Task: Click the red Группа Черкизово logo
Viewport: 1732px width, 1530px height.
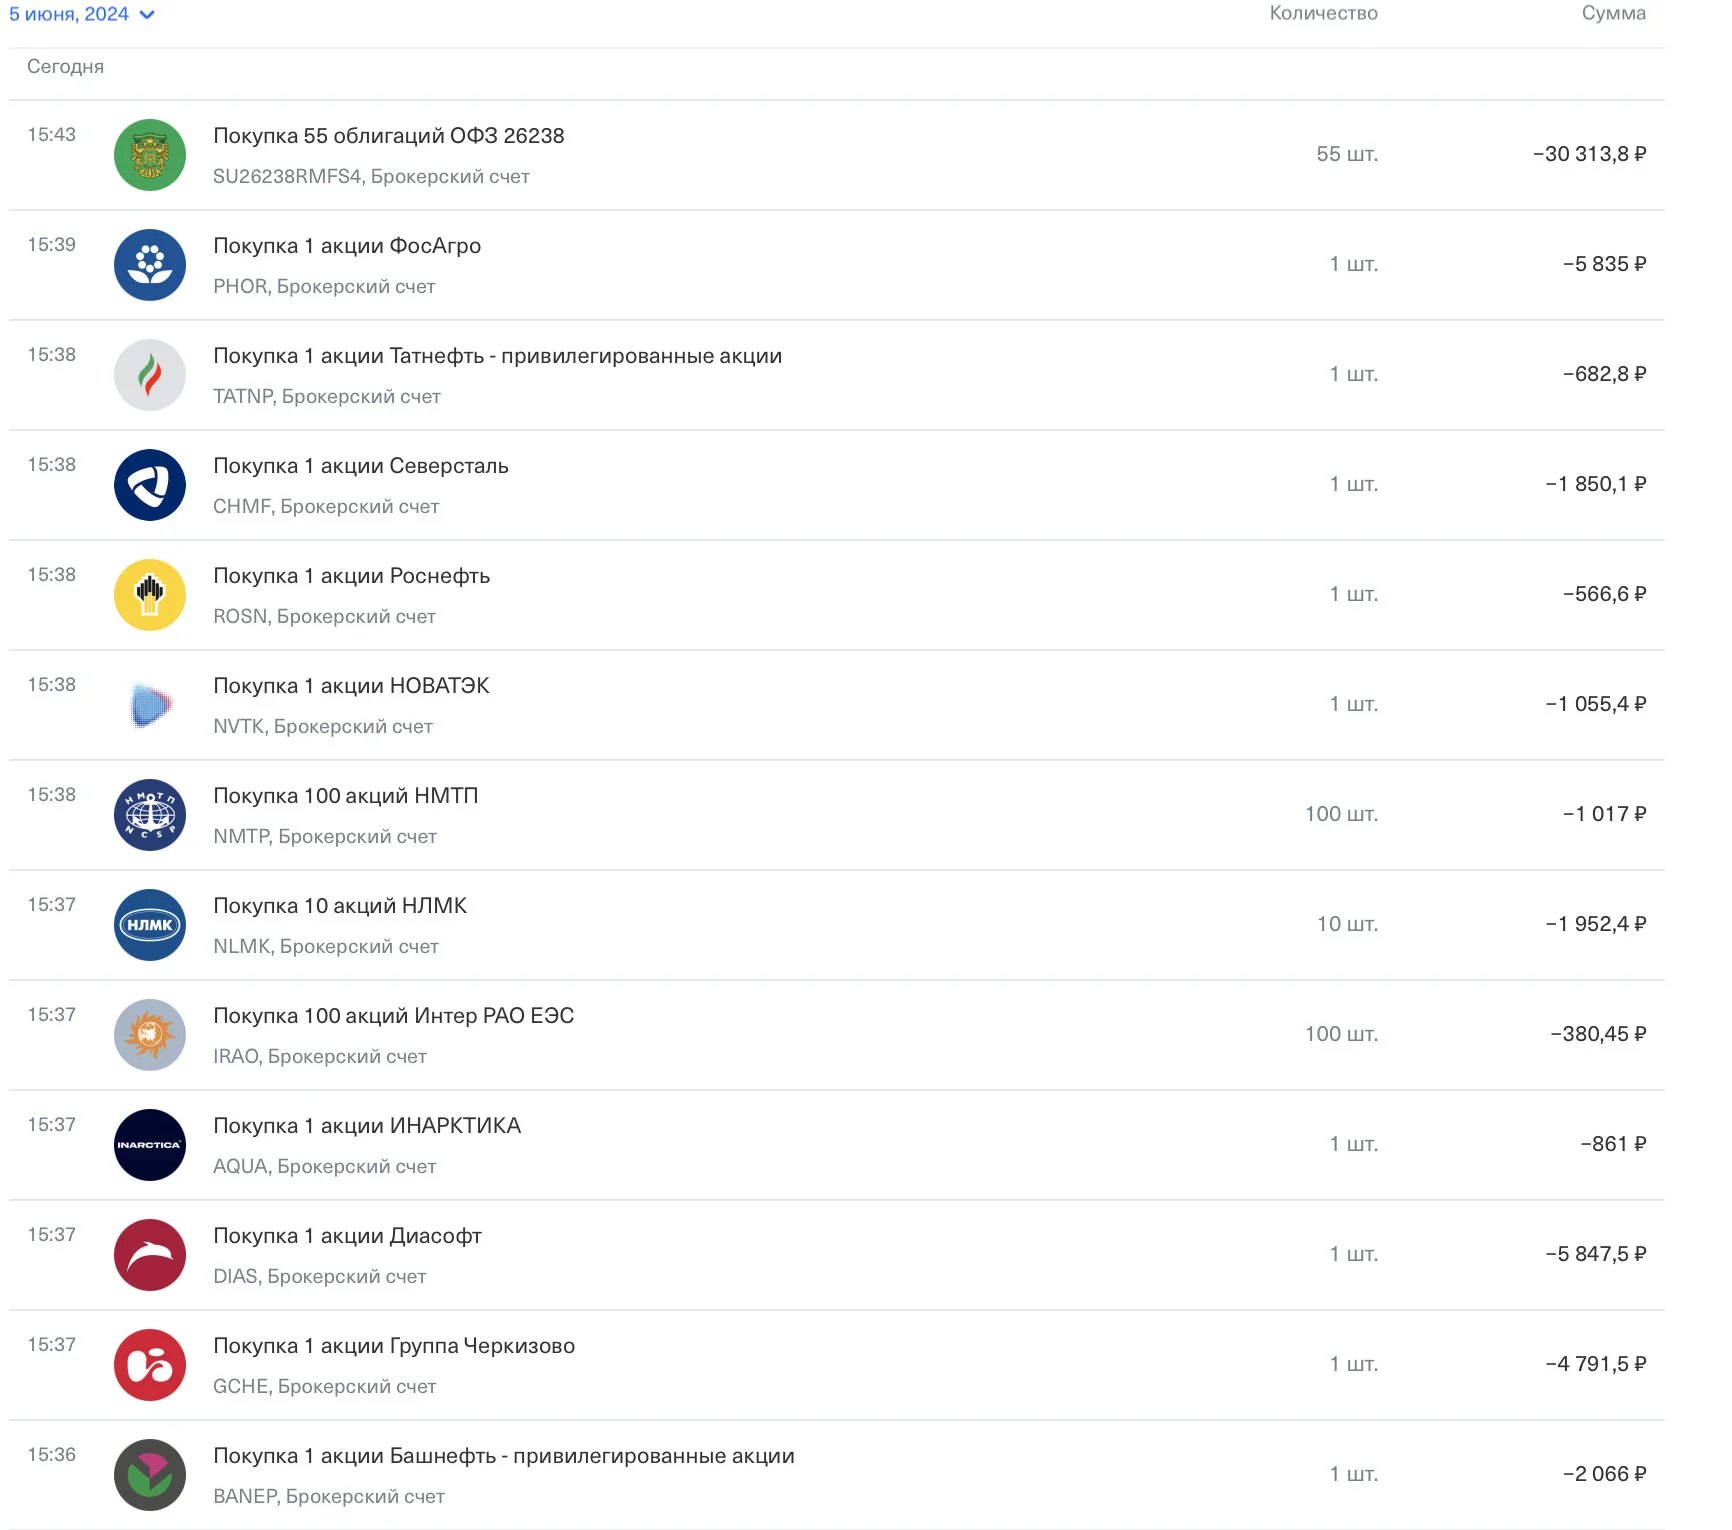Action: (150, 1365)
